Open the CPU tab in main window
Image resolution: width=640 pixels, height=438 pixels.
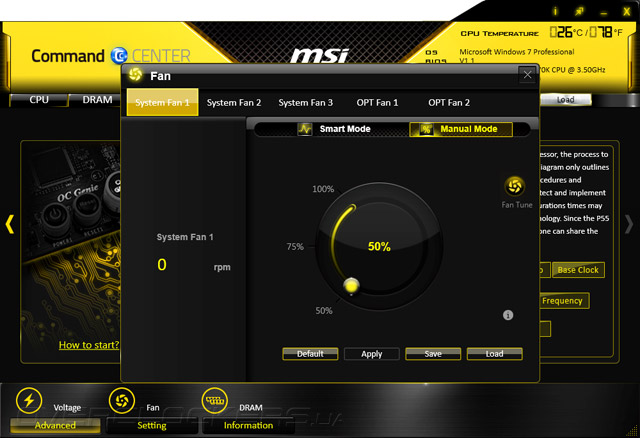(x=39, y=100)
